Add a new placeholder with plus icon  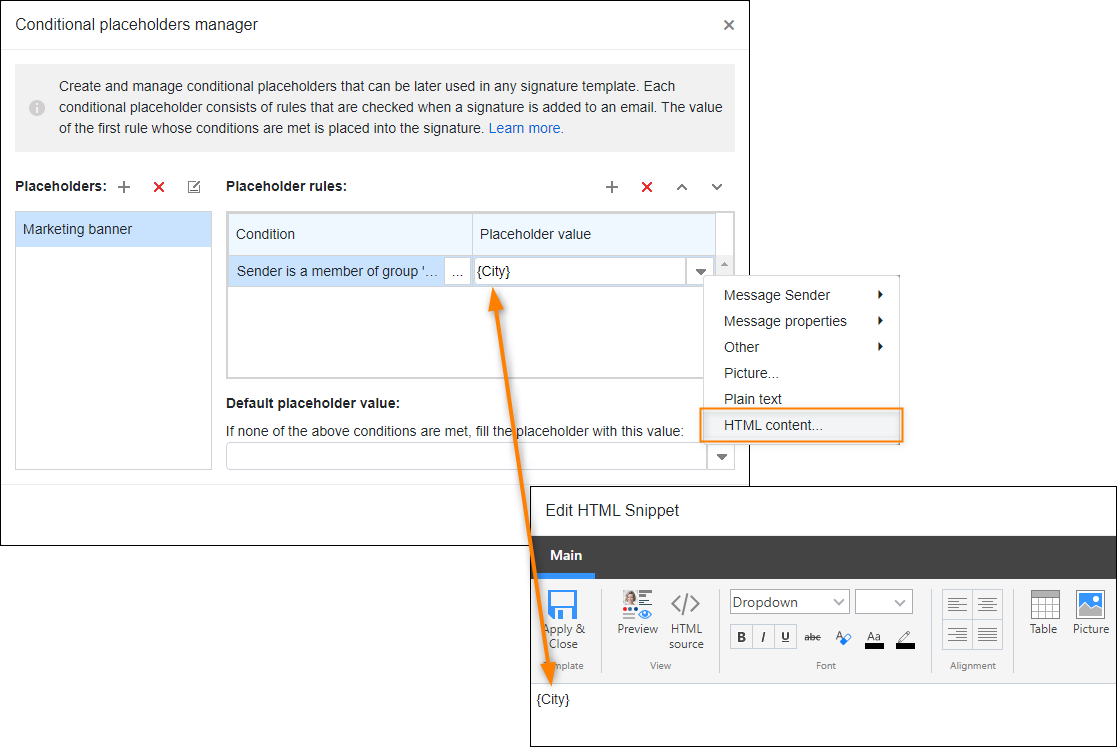[124, 187]
